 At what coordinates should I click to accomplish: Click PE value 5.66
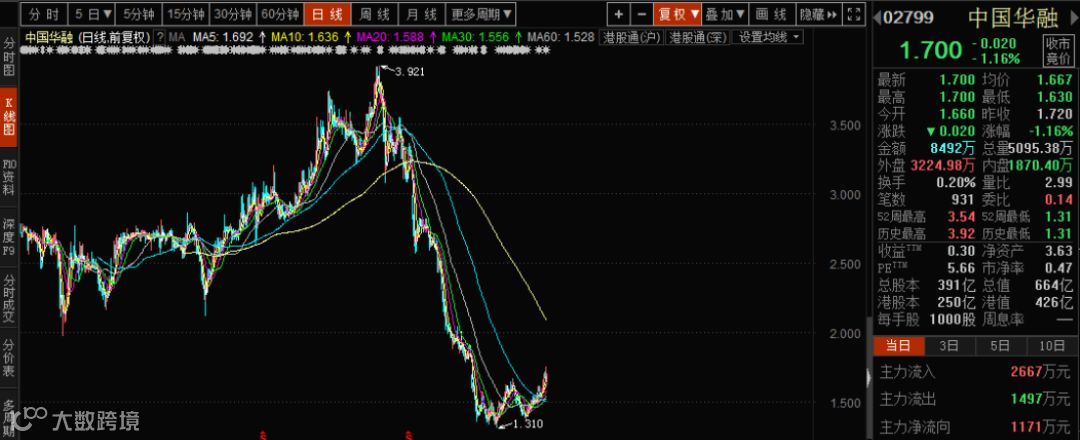(x=961, y=269)
